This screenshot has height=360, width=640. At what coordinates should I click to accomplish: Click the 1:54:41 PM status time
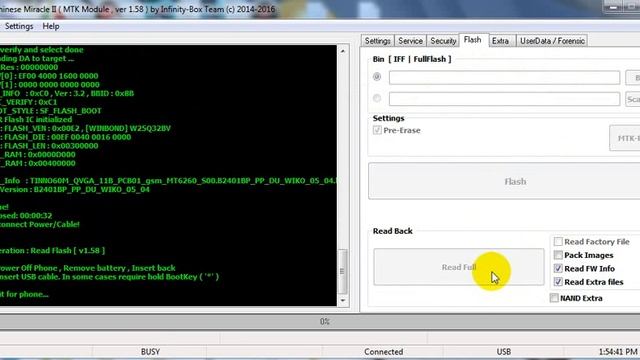[x=618, y=351]
